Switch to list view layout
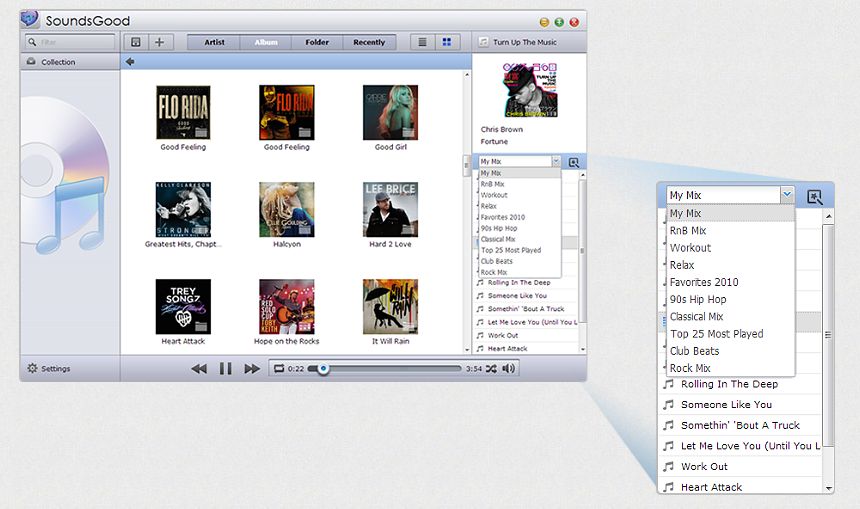860x509 pixels. [423, 42]
